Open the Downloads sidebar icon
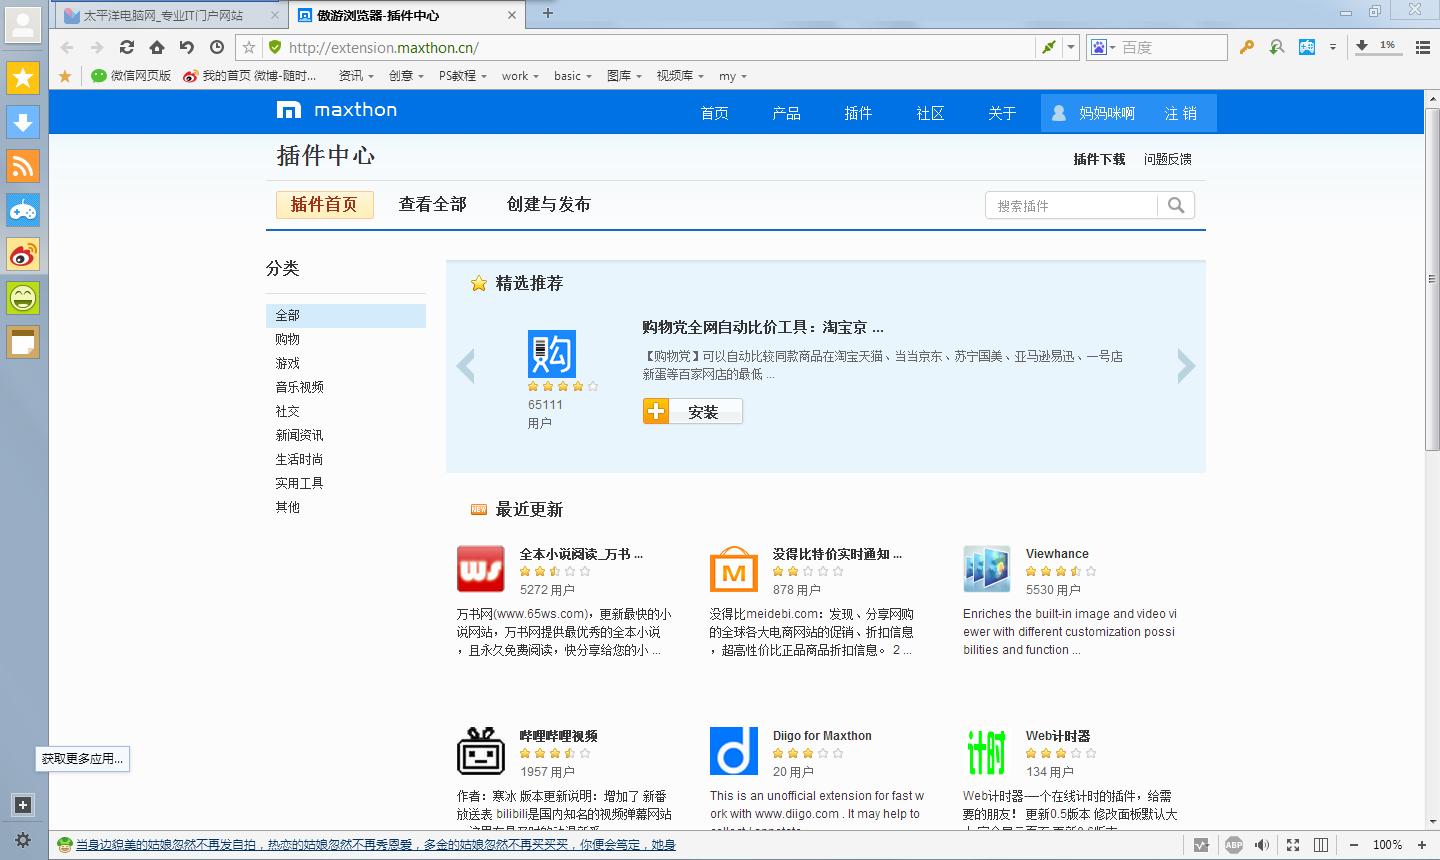1440x860 pixels. 23,121
